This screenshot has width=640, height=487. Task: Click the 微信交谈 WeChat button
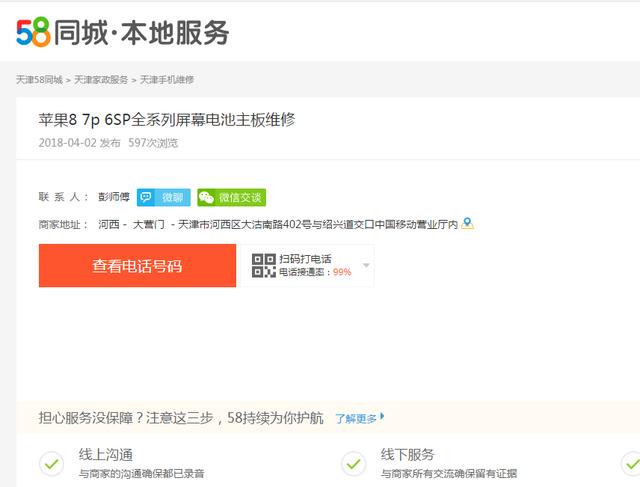click(x=231, y=198)
